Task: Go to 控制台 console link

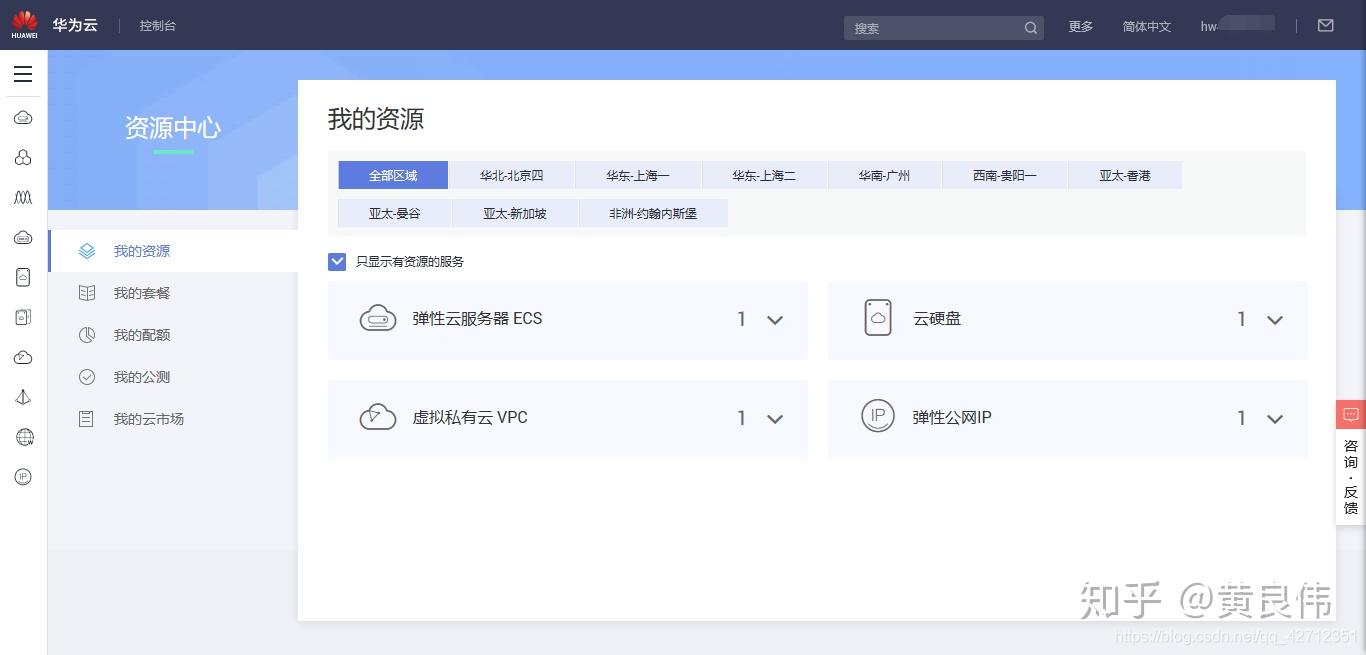Action: click(158, 26)
